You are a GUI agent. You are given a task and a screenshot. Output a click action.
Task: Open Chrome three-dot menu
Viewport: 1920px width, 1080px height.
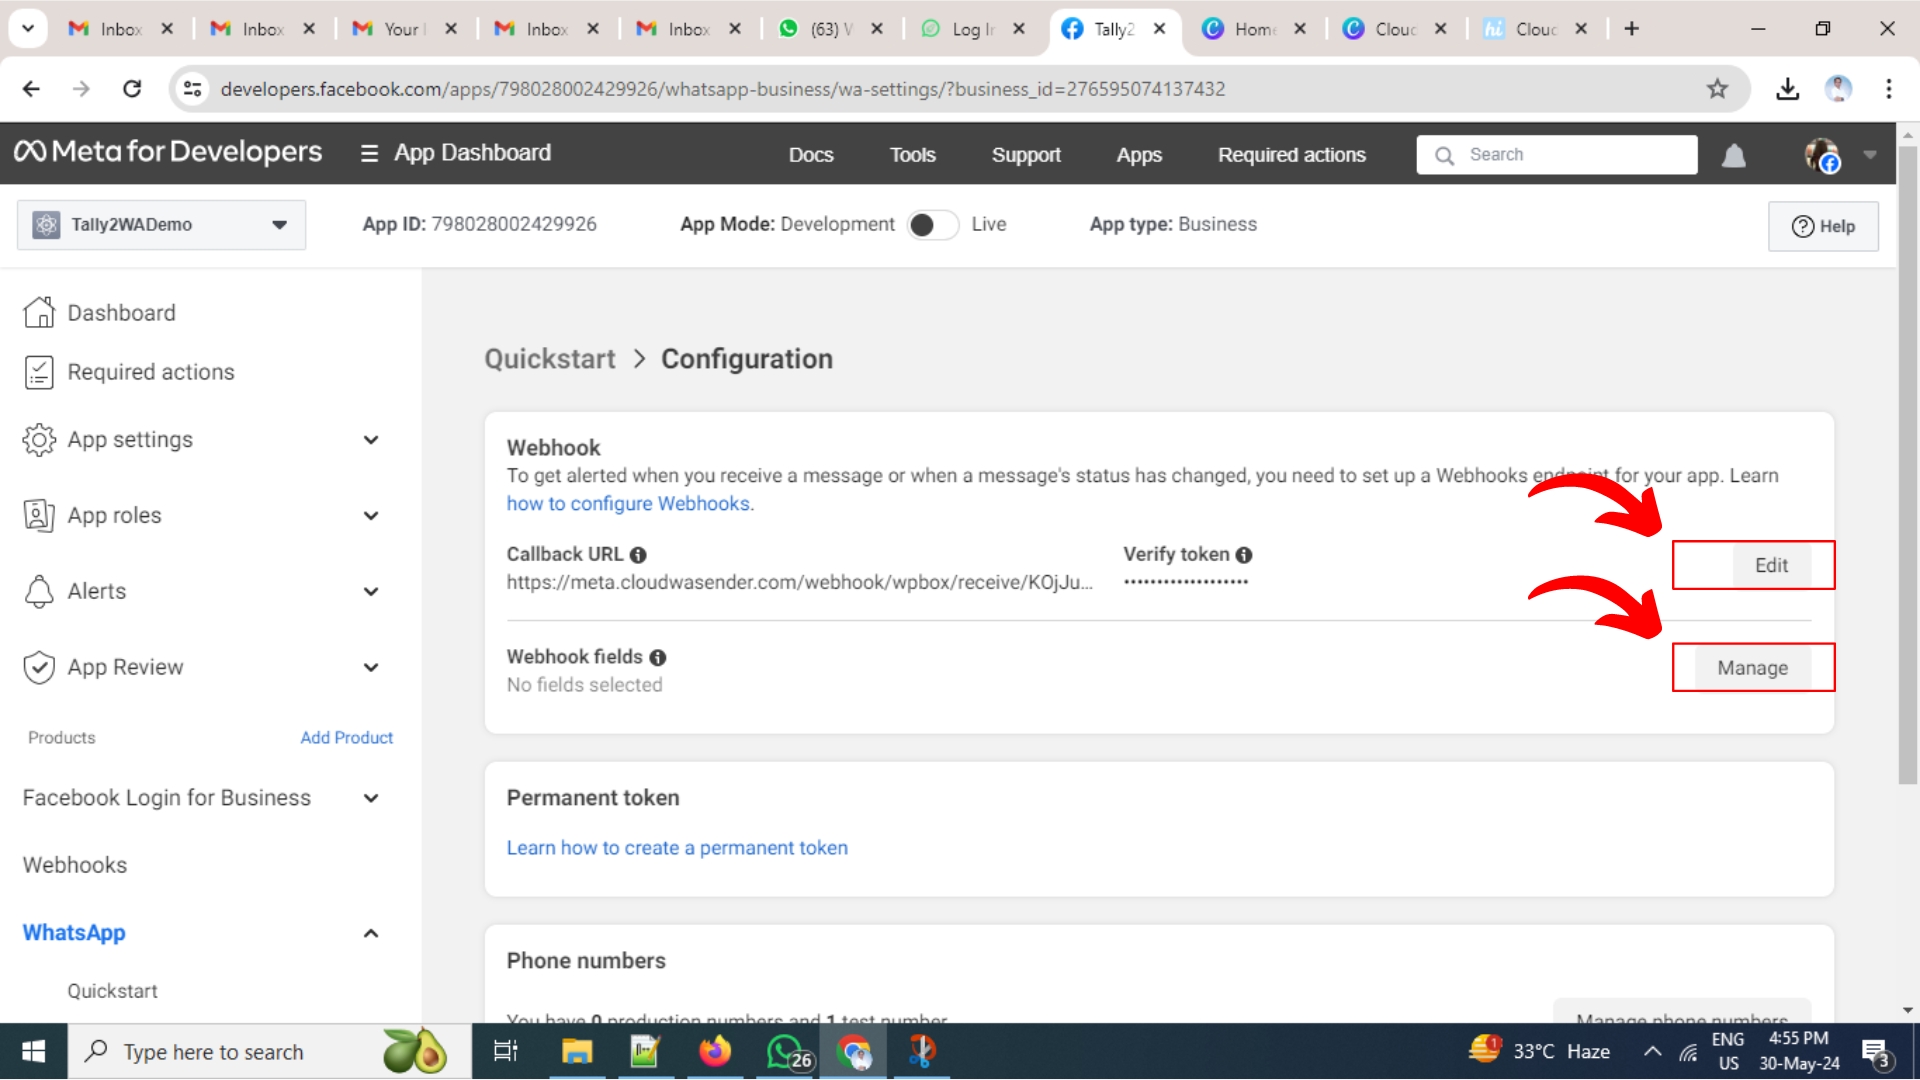click(x=1889, y=89)
